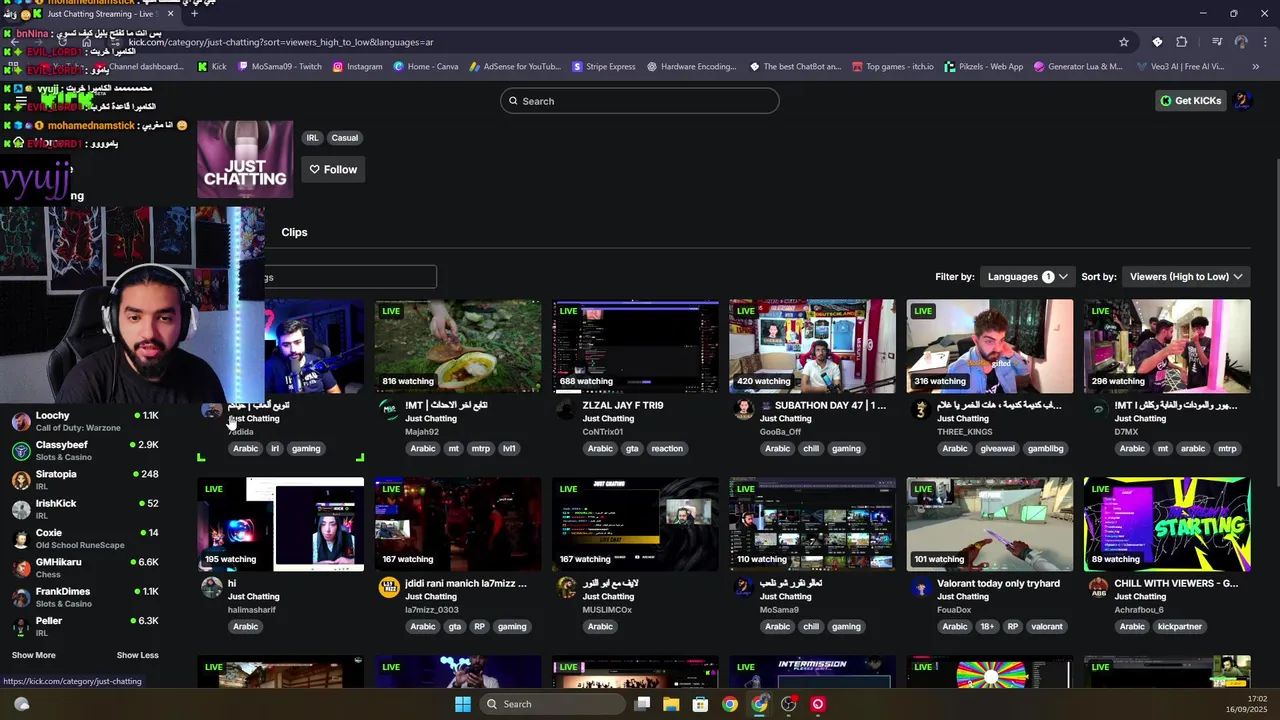
Task: Open the 'Valorant today only tryhard' thumbnail
Action: pos(990,524)
